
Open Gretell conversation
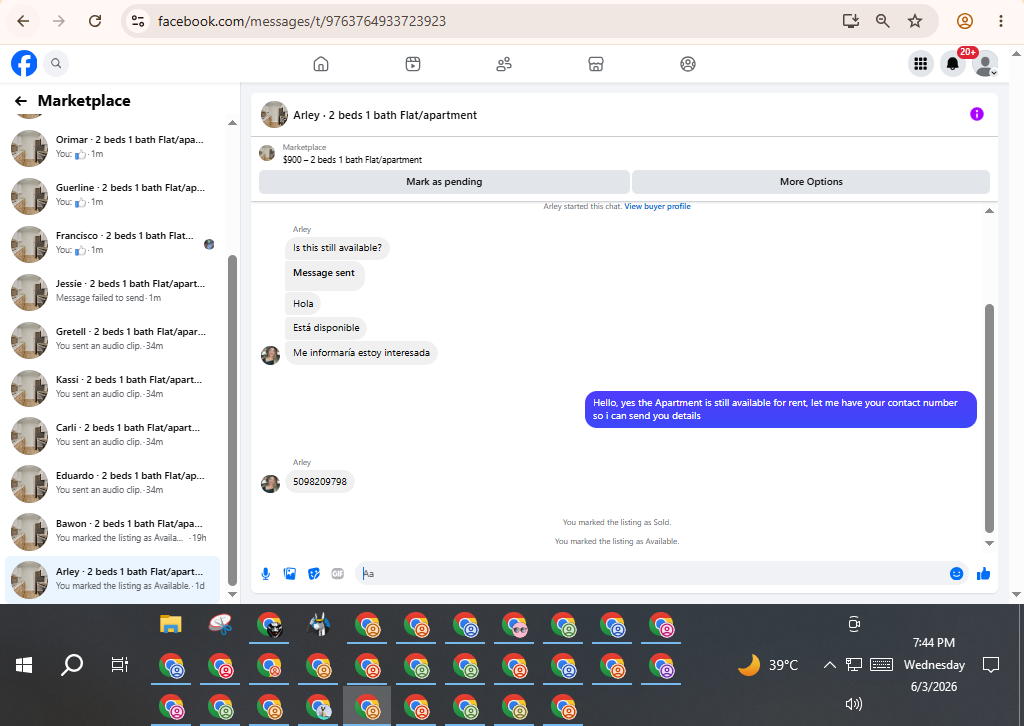112,339
